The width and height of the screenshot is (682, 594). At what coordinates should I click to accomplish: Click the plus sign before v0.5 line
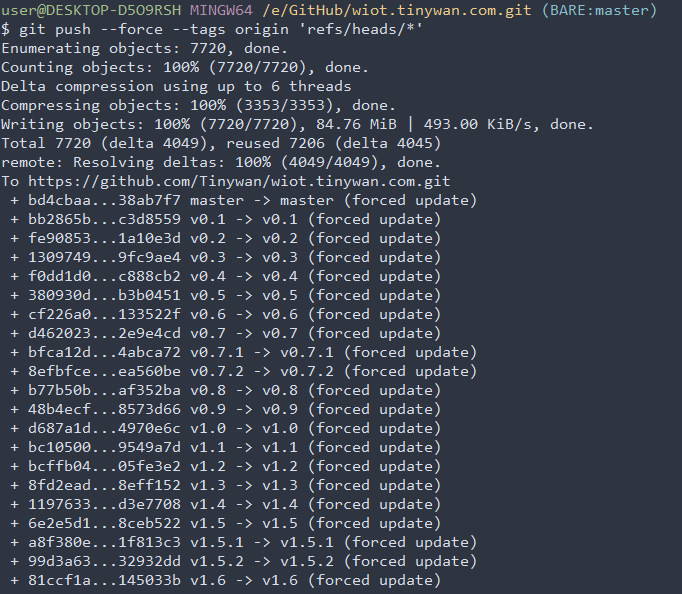click(x=15, y=296)
